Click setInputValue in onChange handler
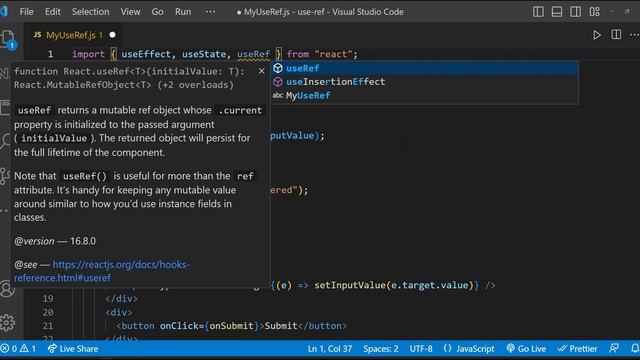This screenshot has width=640, height=360. (350, 285)
